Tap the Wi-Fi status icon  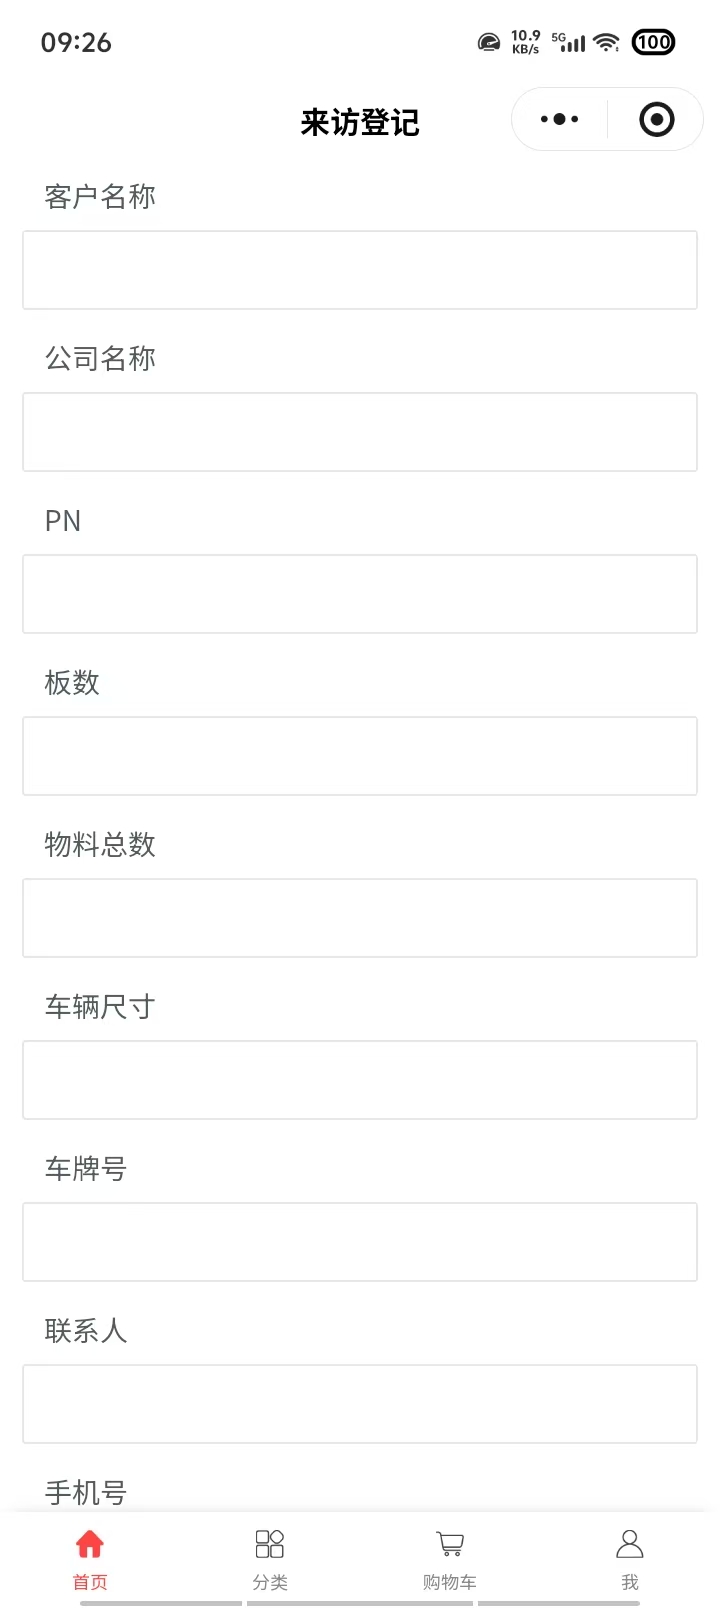tap(606, 42)
